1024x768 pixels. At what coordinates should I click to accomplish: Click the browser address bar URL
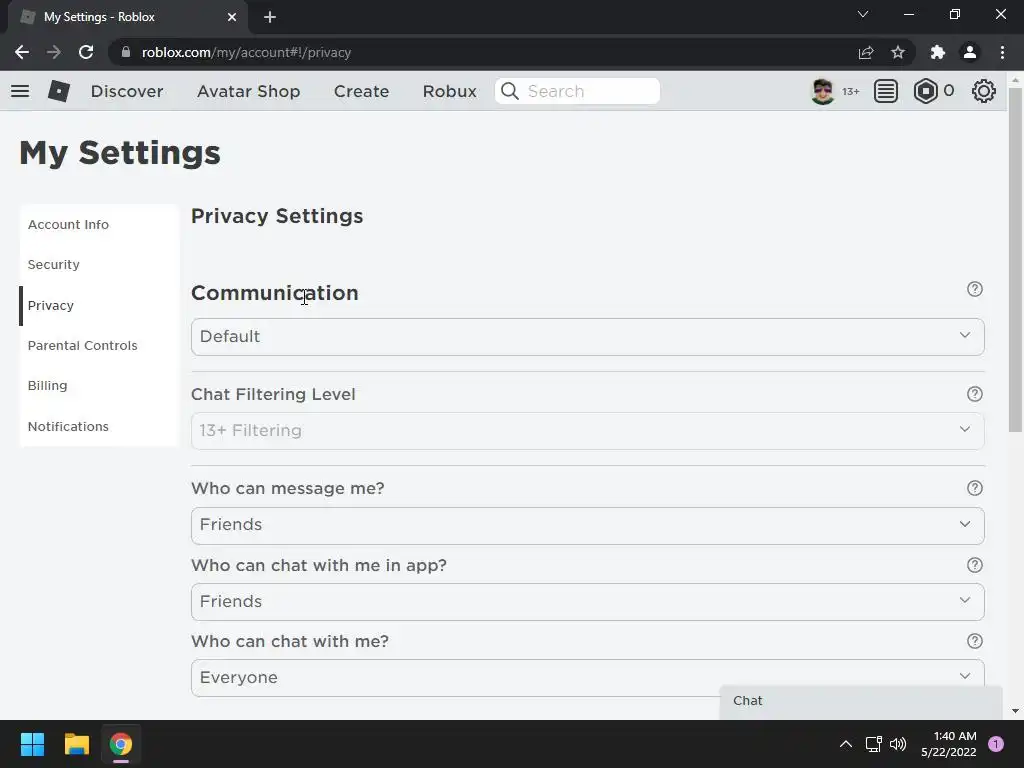pos(246,52)
